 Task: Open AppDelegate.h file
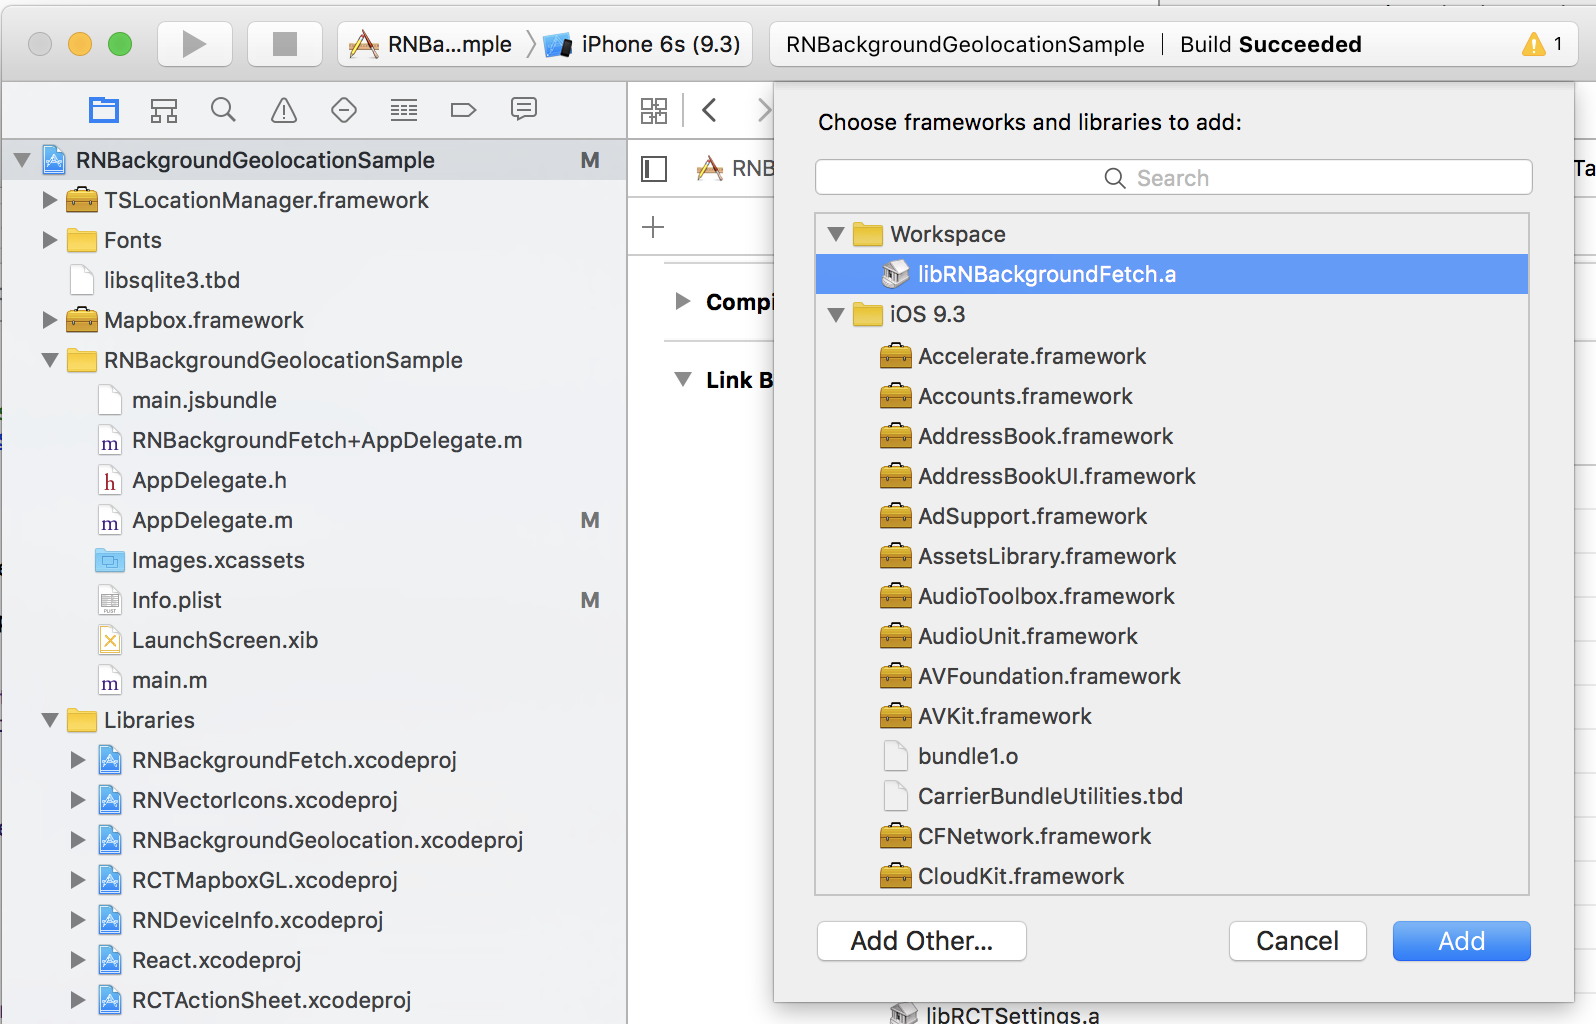click(x=209, y=480)
